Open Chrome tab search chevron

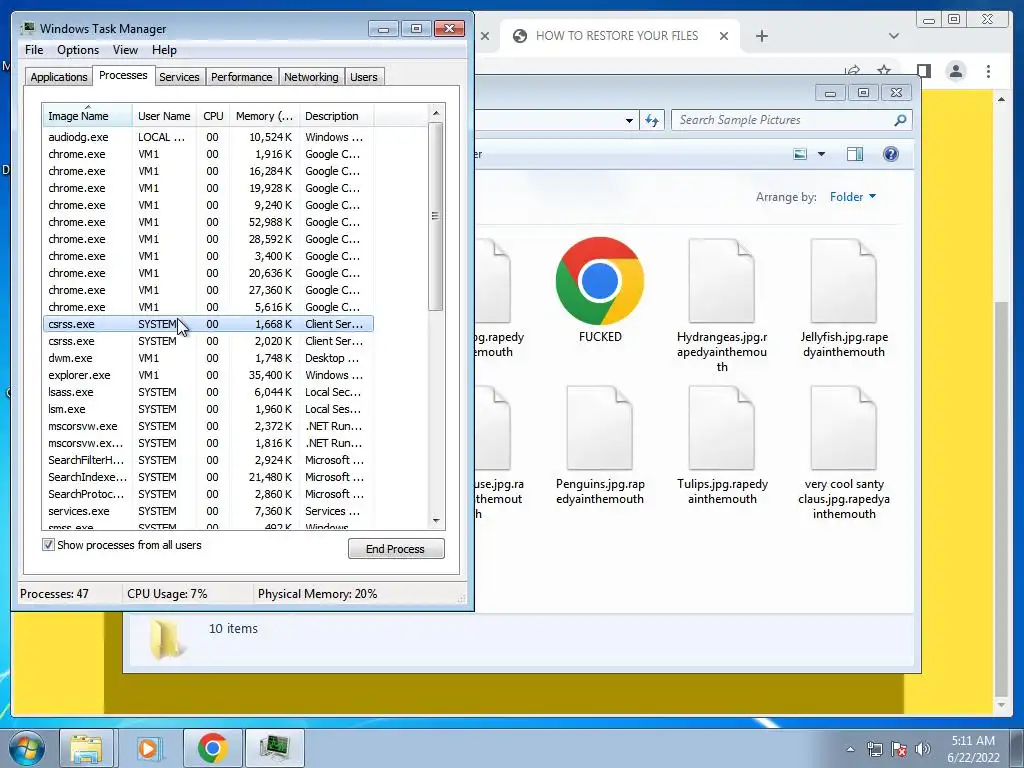pos(894,36)
